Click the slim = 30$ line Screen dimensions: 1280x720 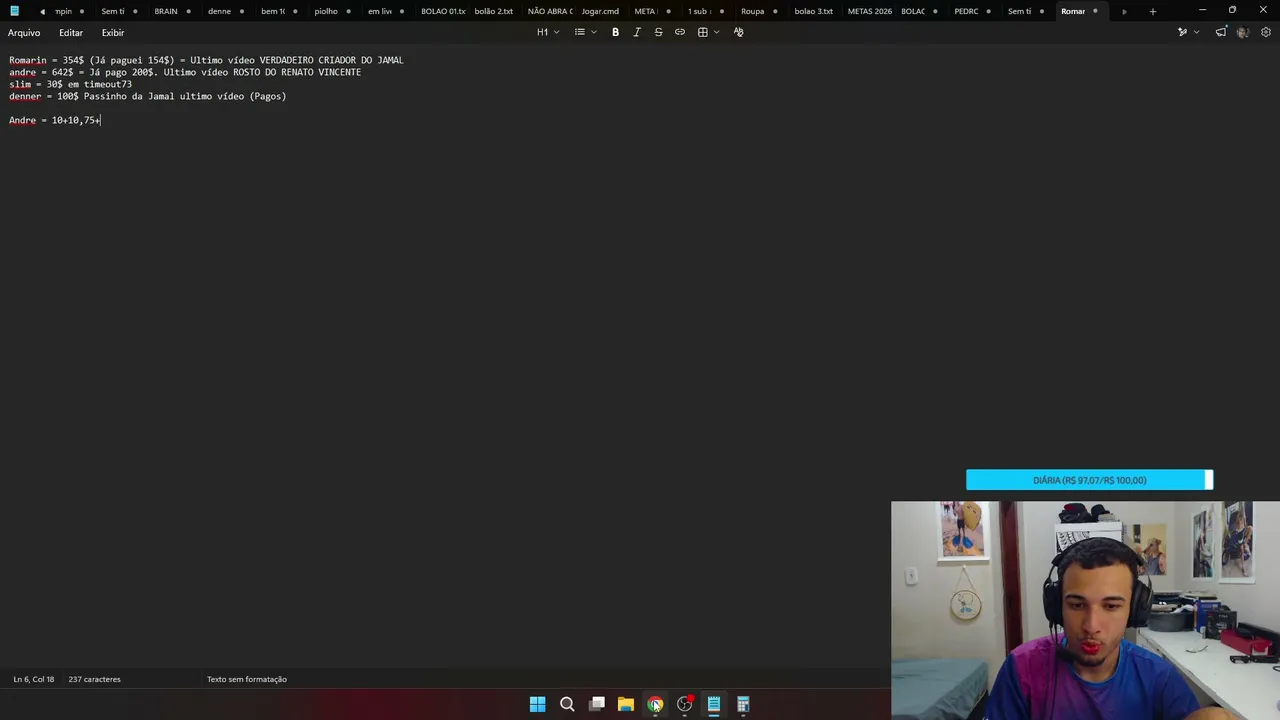point(70,84)
